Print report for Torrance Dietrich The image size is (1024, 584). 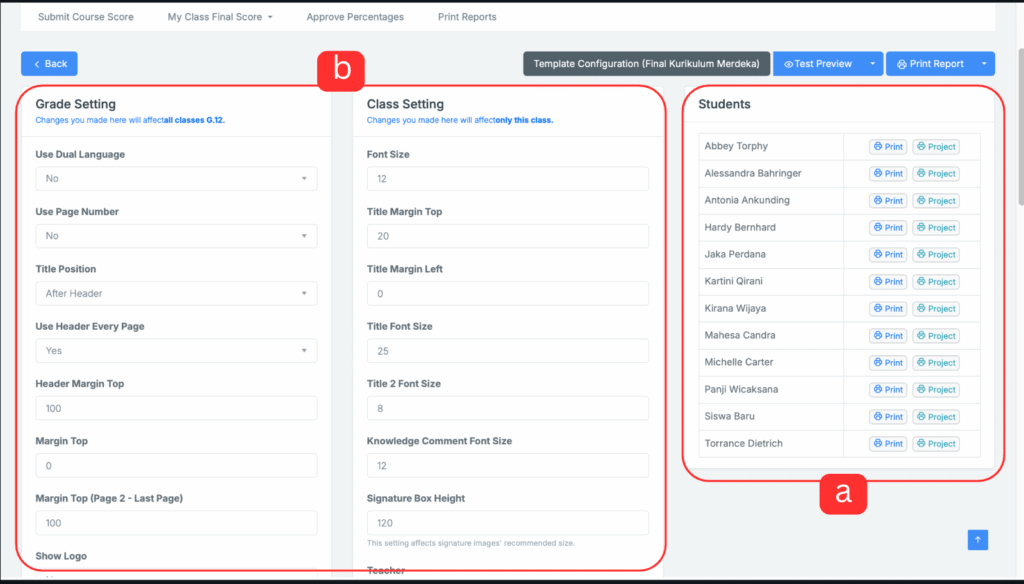[888, 444]
